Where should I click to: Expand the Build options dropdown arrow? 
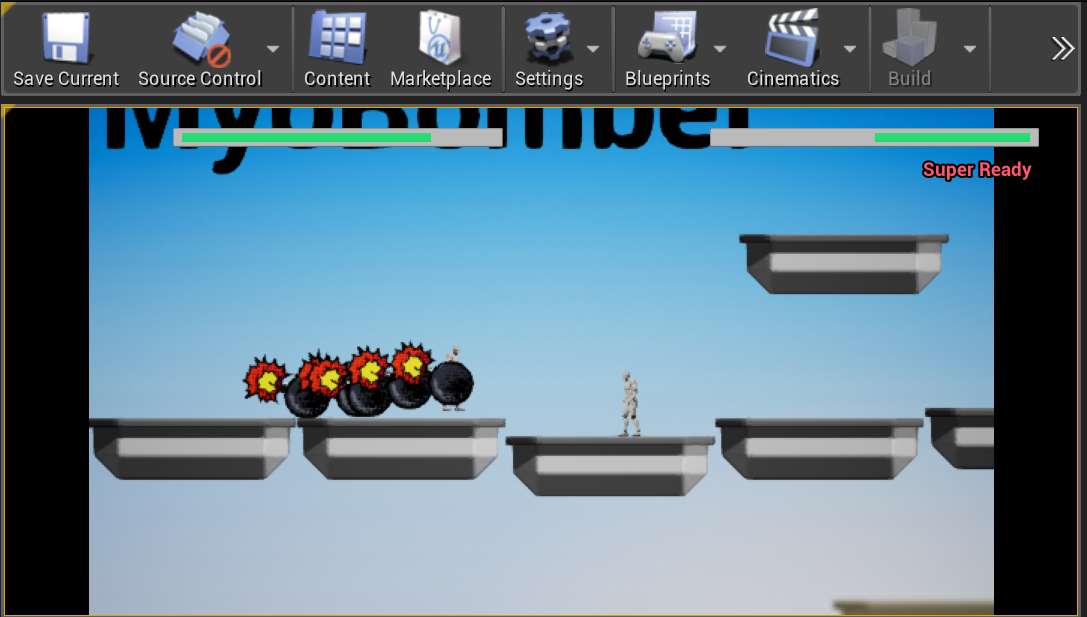[970, 49]
